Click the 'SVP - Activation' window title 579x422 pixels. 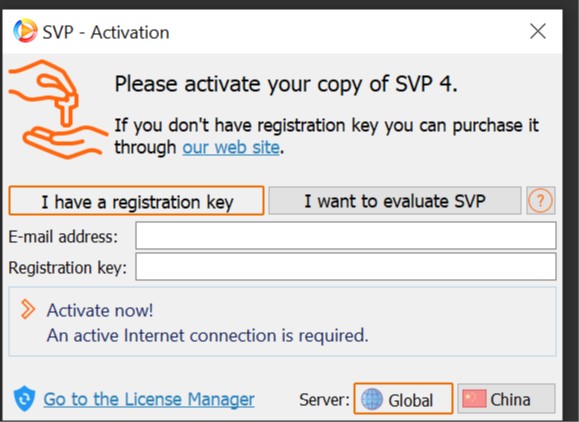[106, 32]
